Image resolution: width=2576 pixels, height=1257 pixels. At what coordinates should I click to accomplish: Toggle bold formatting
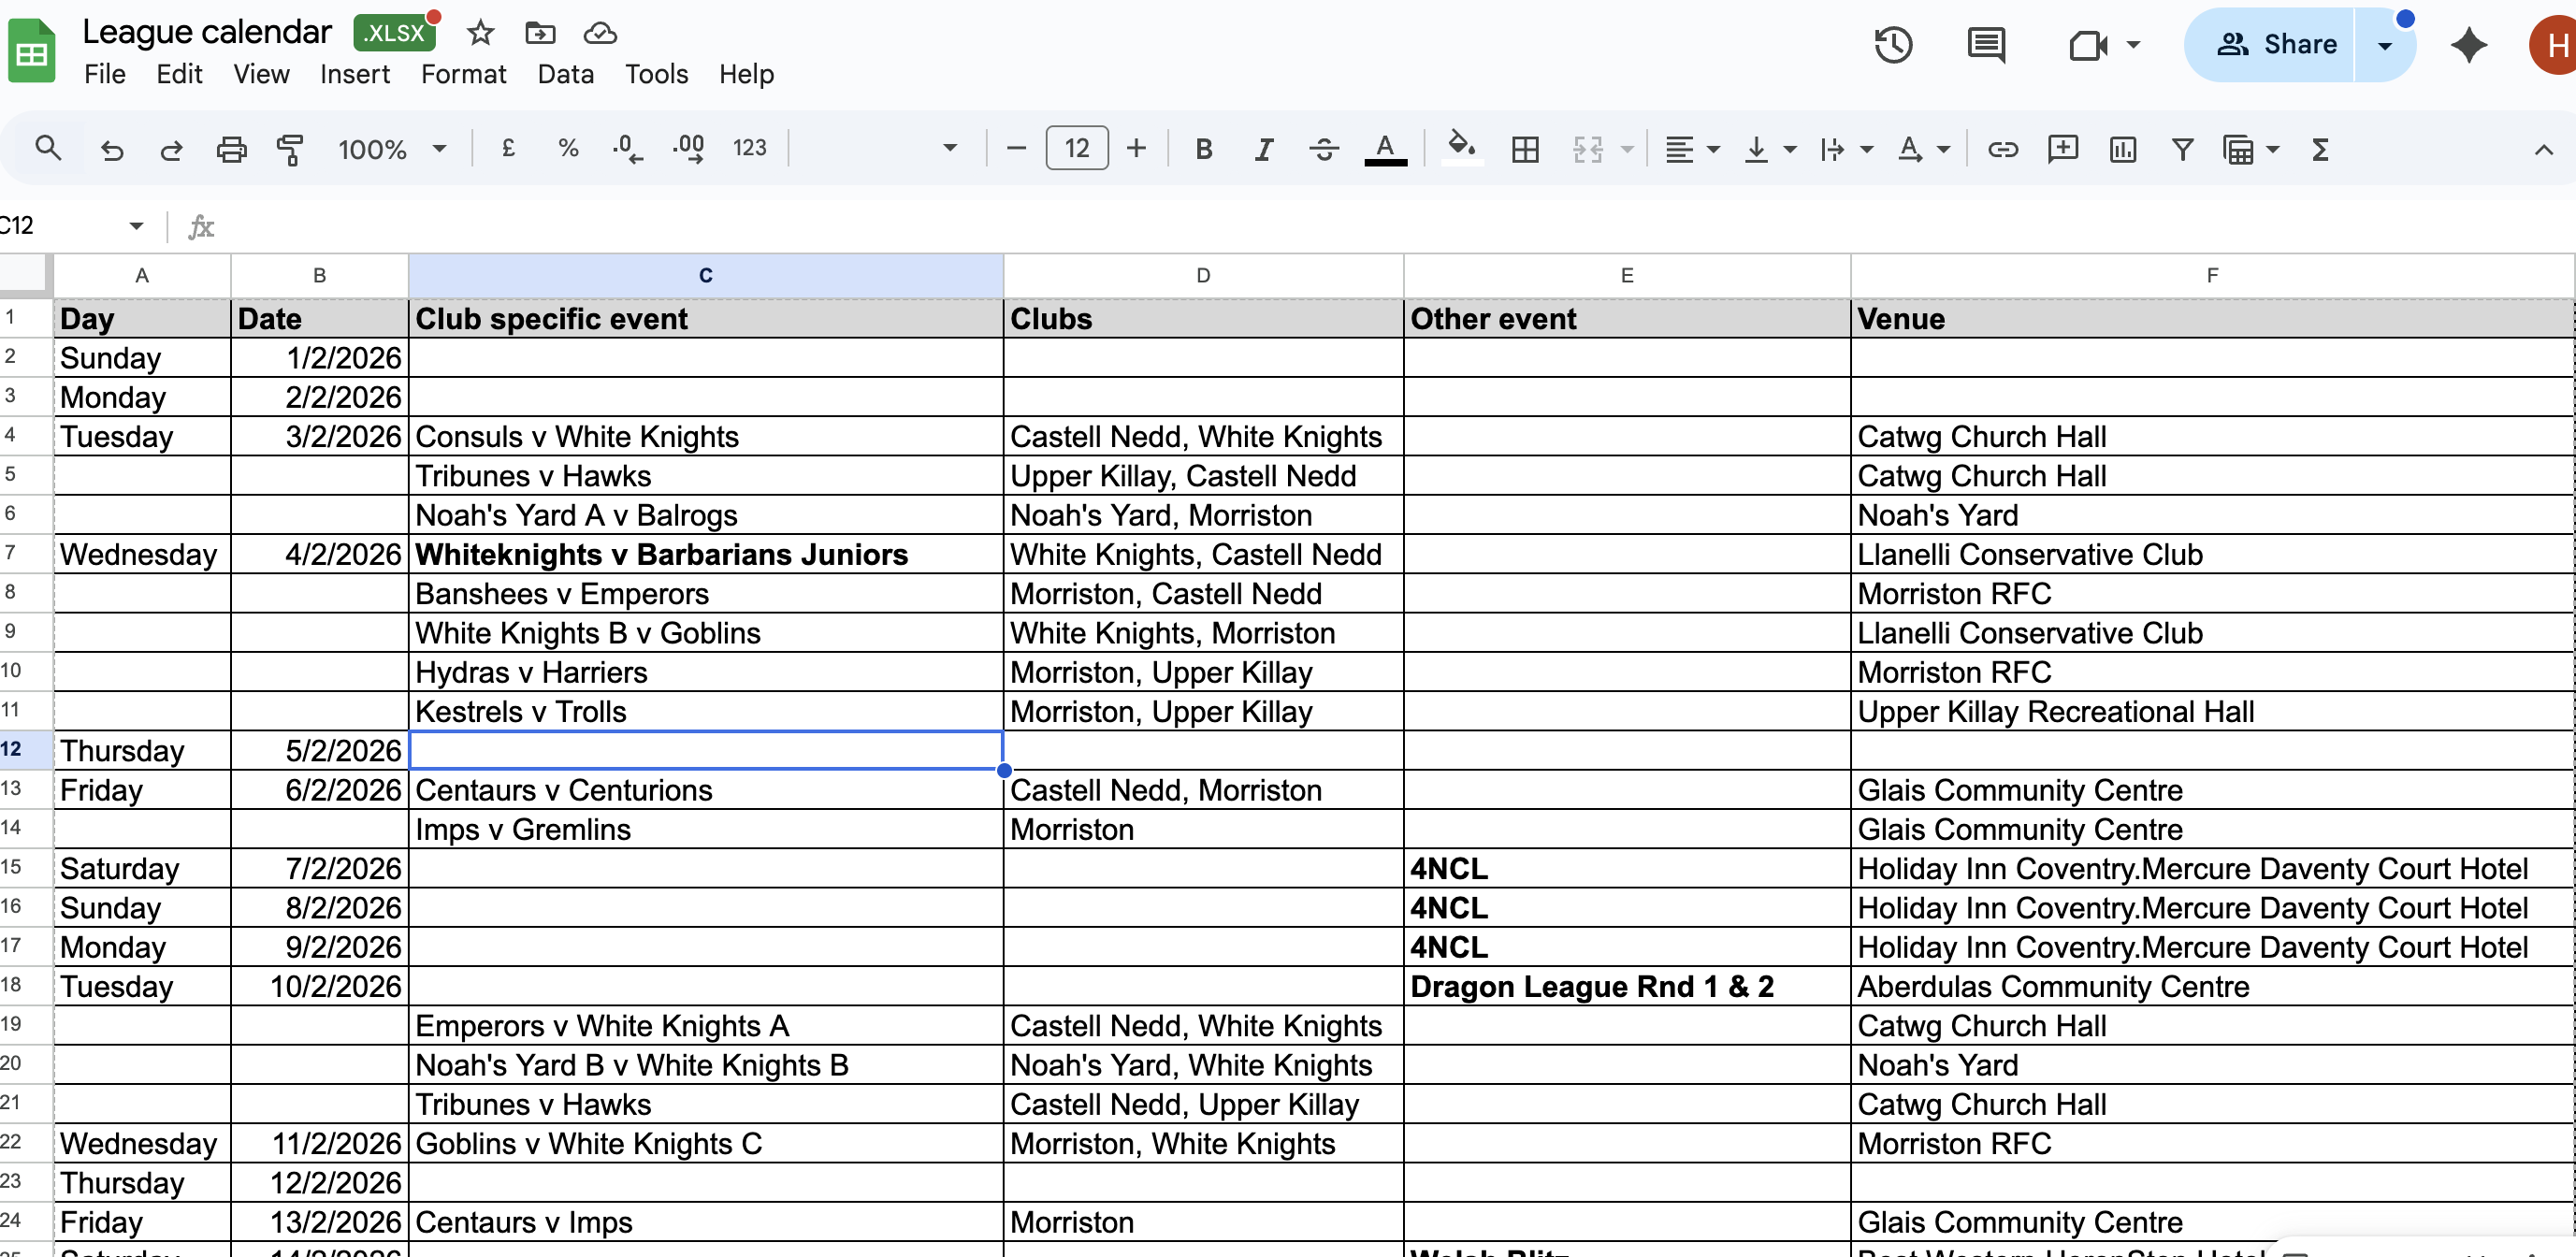click(x=1204, y=150)
